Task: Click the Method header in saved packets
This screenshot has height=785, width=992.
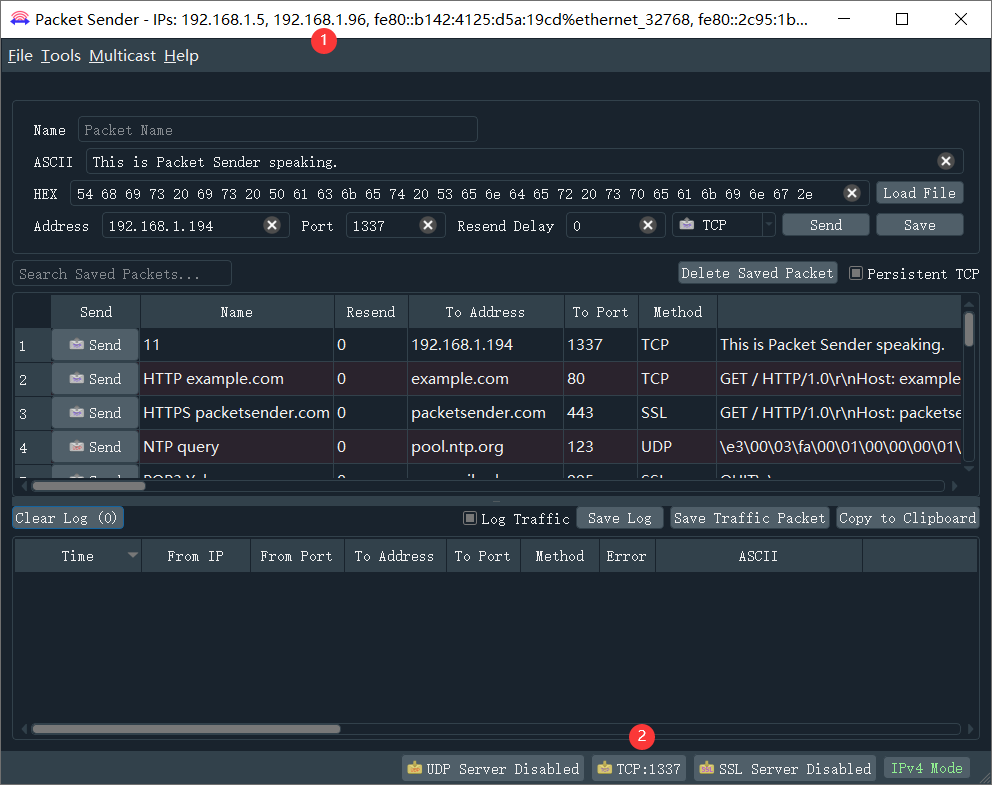Action: [x=678, y=312]
